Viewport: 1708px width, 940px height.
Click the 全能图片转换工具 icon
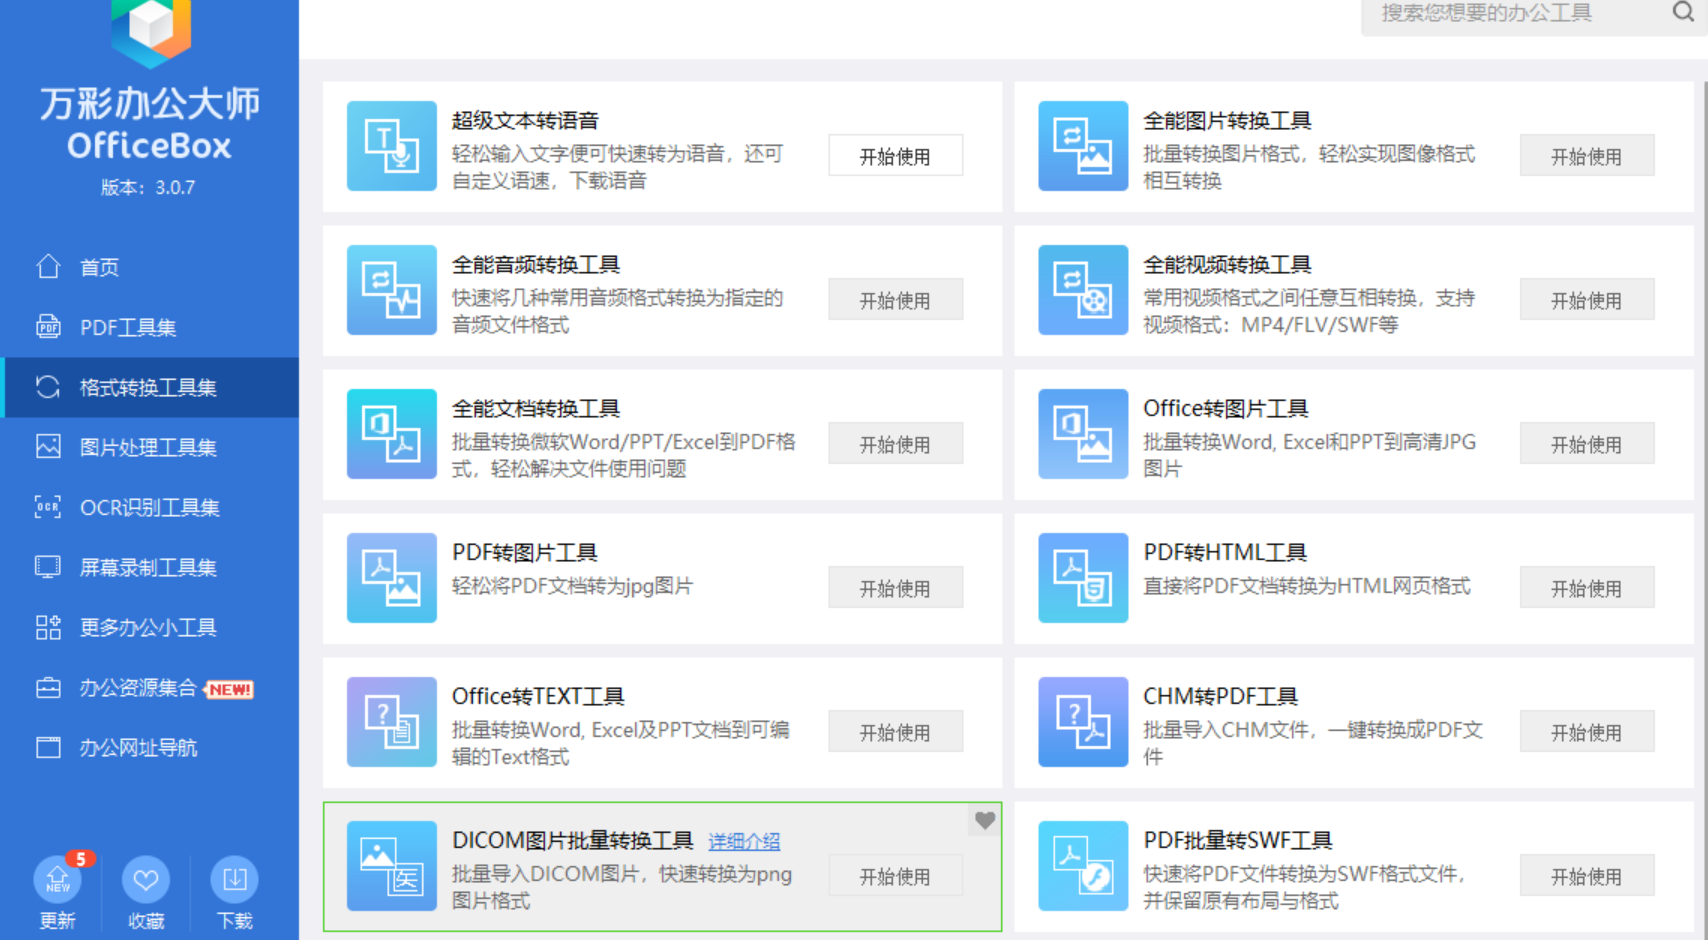tap(1083, 146)
